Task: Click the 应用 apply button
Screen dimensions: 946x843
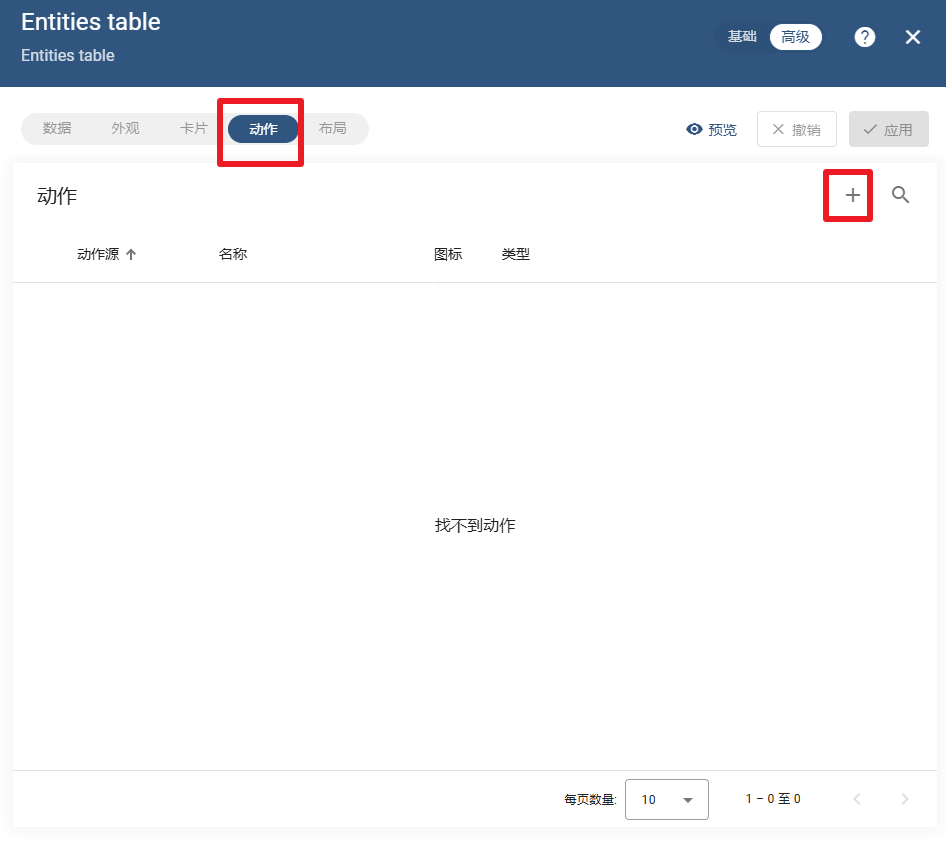Action: [888, 129]
